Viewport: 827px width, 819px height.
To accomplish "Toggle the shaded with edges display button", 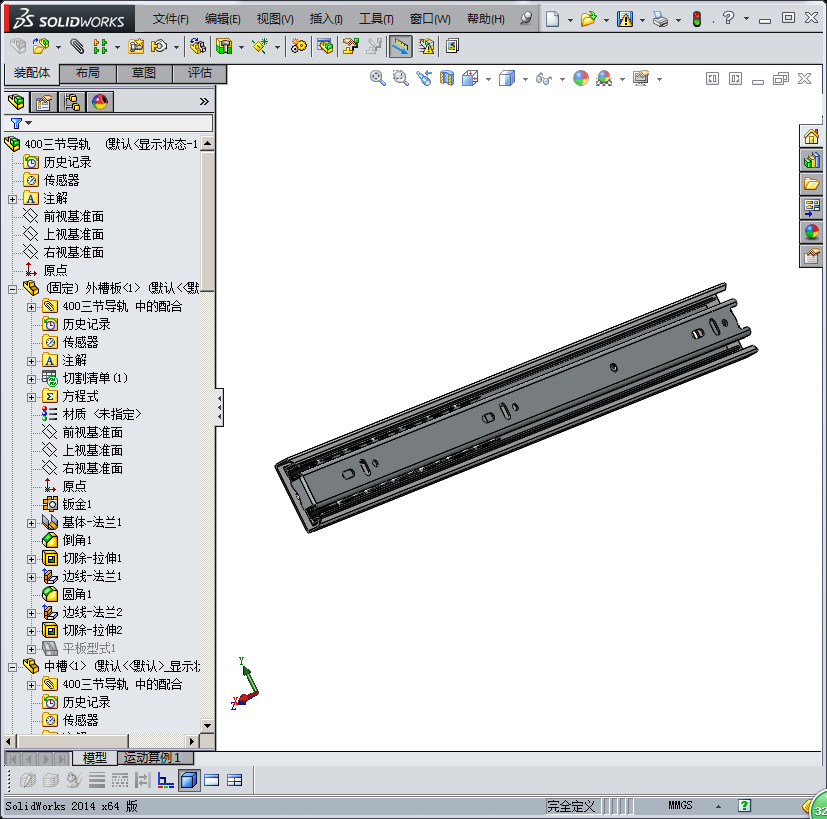I will click(189, 780).
